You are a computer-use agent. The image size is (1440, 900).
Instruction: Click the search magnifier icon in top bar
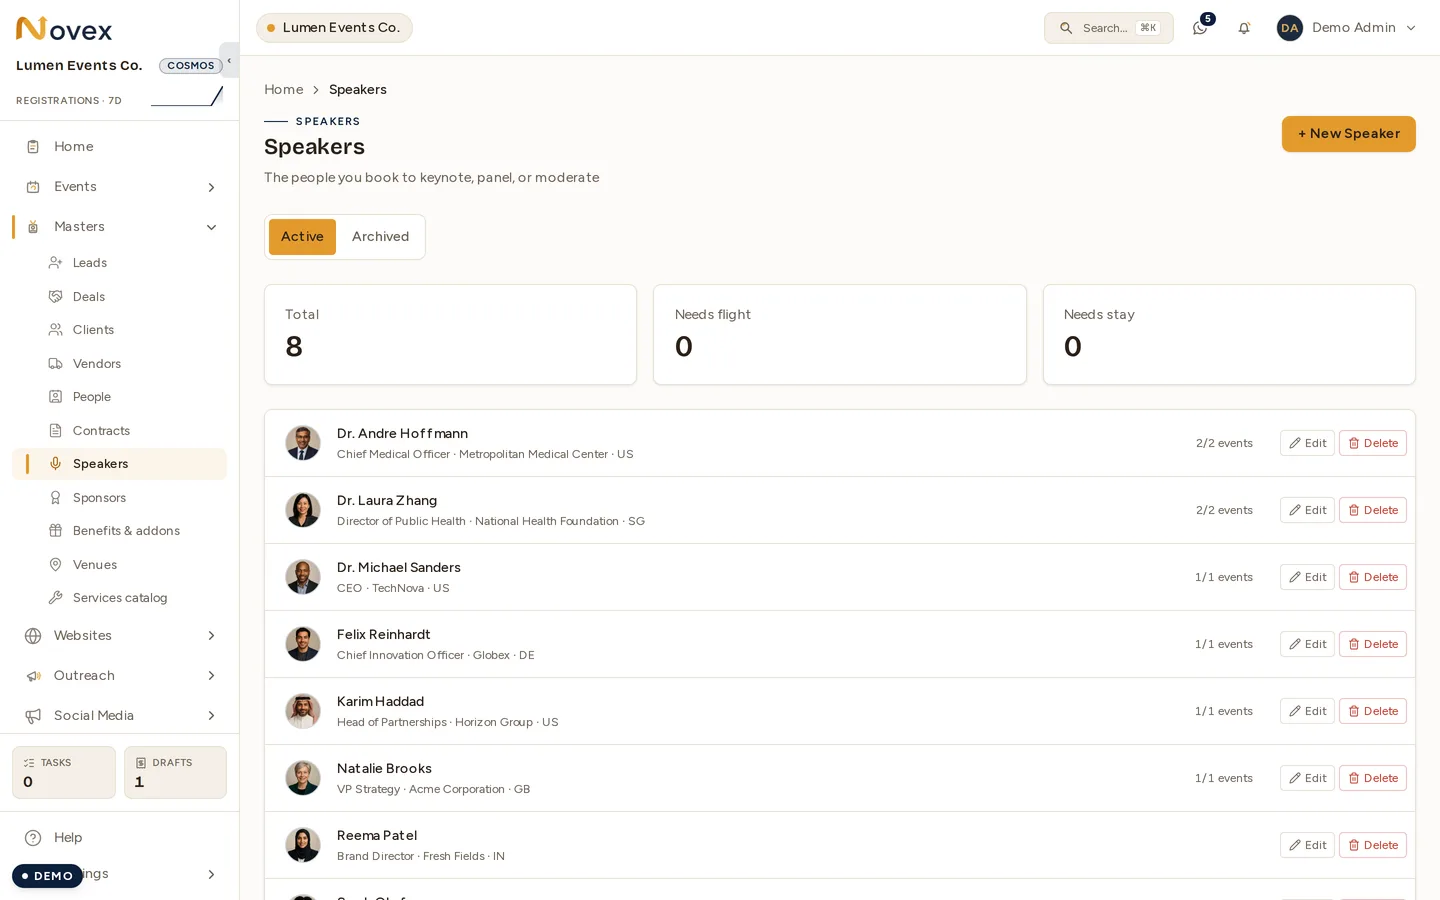1066,28
